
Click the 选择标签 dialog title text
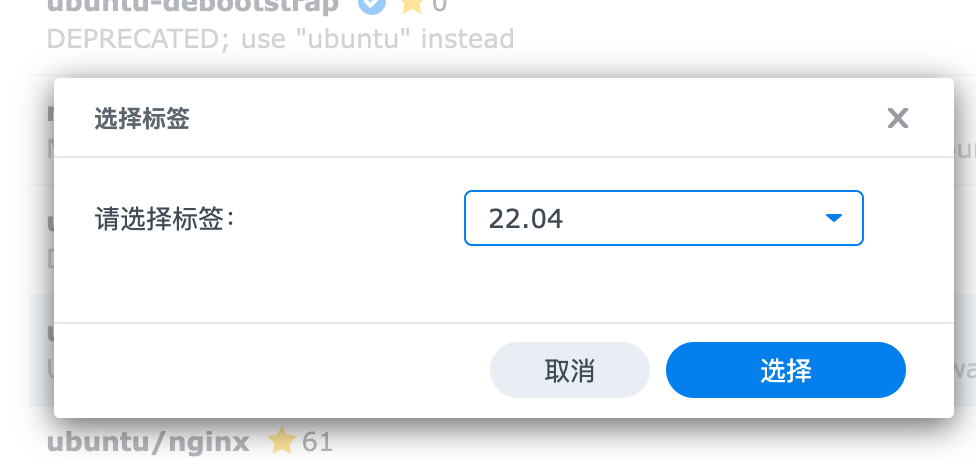(142, 118)
